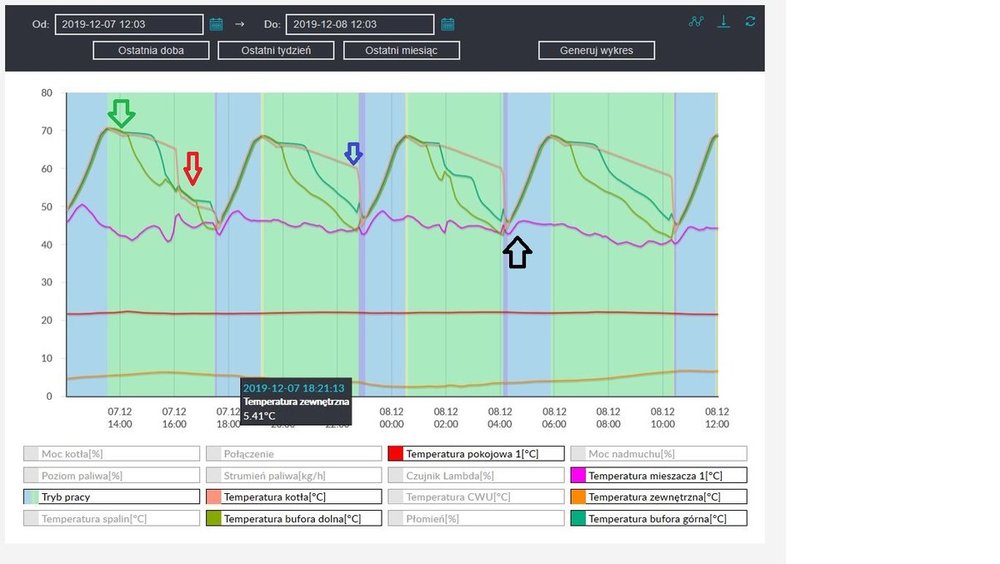The width and height of the screenshot is (1000, 564).
Task: Click the black outlined arrow on the chart
Action: pos(516,252)
